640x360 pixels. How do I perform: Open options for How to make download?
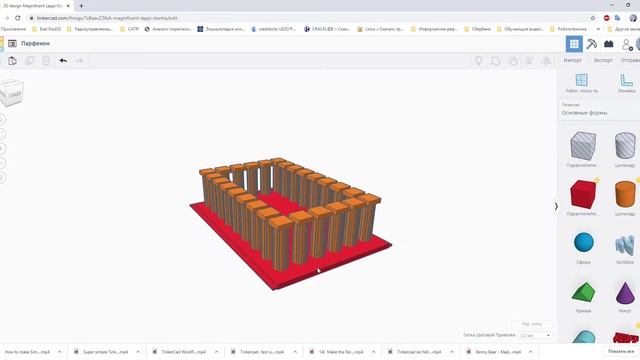click(x=60, y=352)
